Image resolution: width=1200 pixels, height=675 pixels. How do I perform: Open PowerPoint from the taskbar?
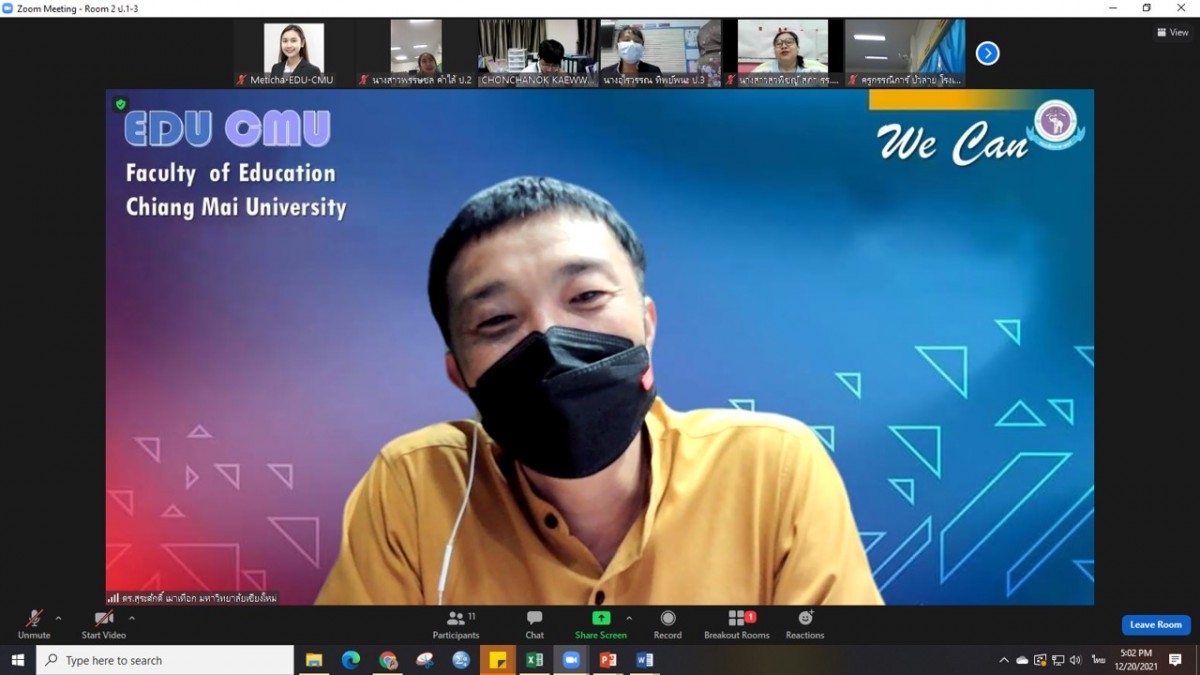[608, 660]
